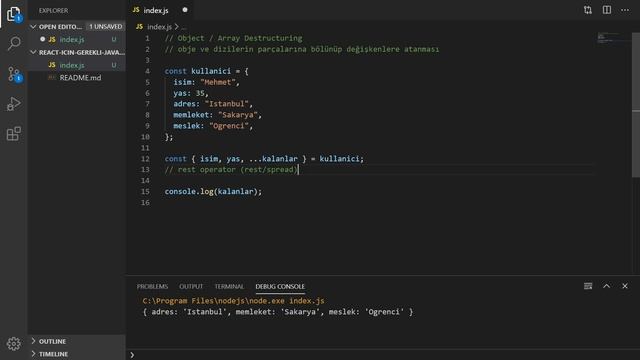Click the unsaved dot on index.js tab
Viewport: 640px width, 360px height.
tap(185, 10)
